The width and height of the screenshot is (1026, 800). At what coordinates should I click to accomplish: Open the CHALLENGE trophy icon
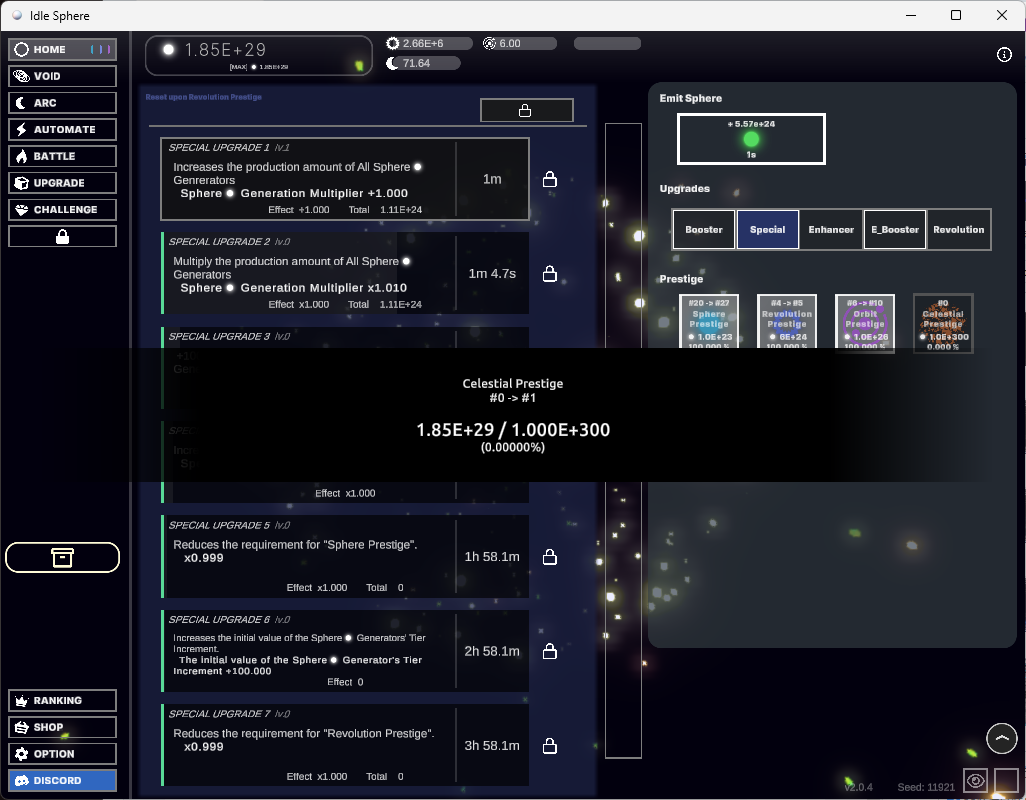tap(62, 209)
